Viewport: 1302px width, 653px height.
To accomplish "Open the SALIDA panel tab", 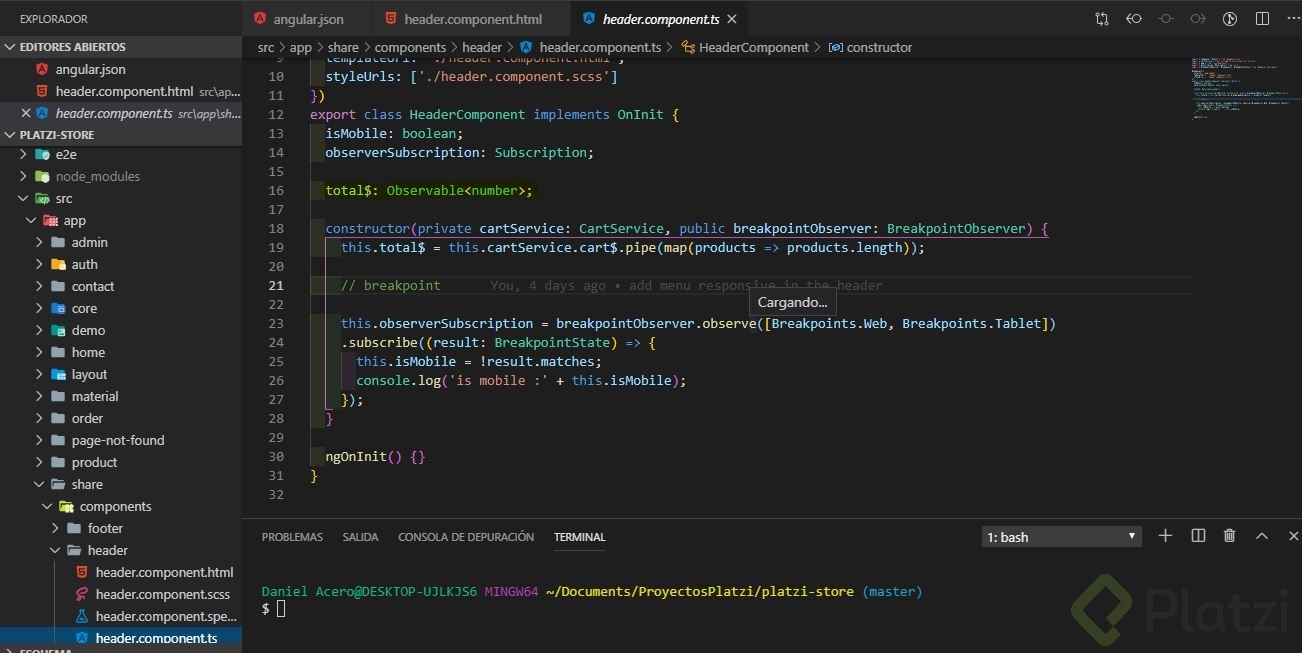I will pyautogui.click(x=360, y=537).
